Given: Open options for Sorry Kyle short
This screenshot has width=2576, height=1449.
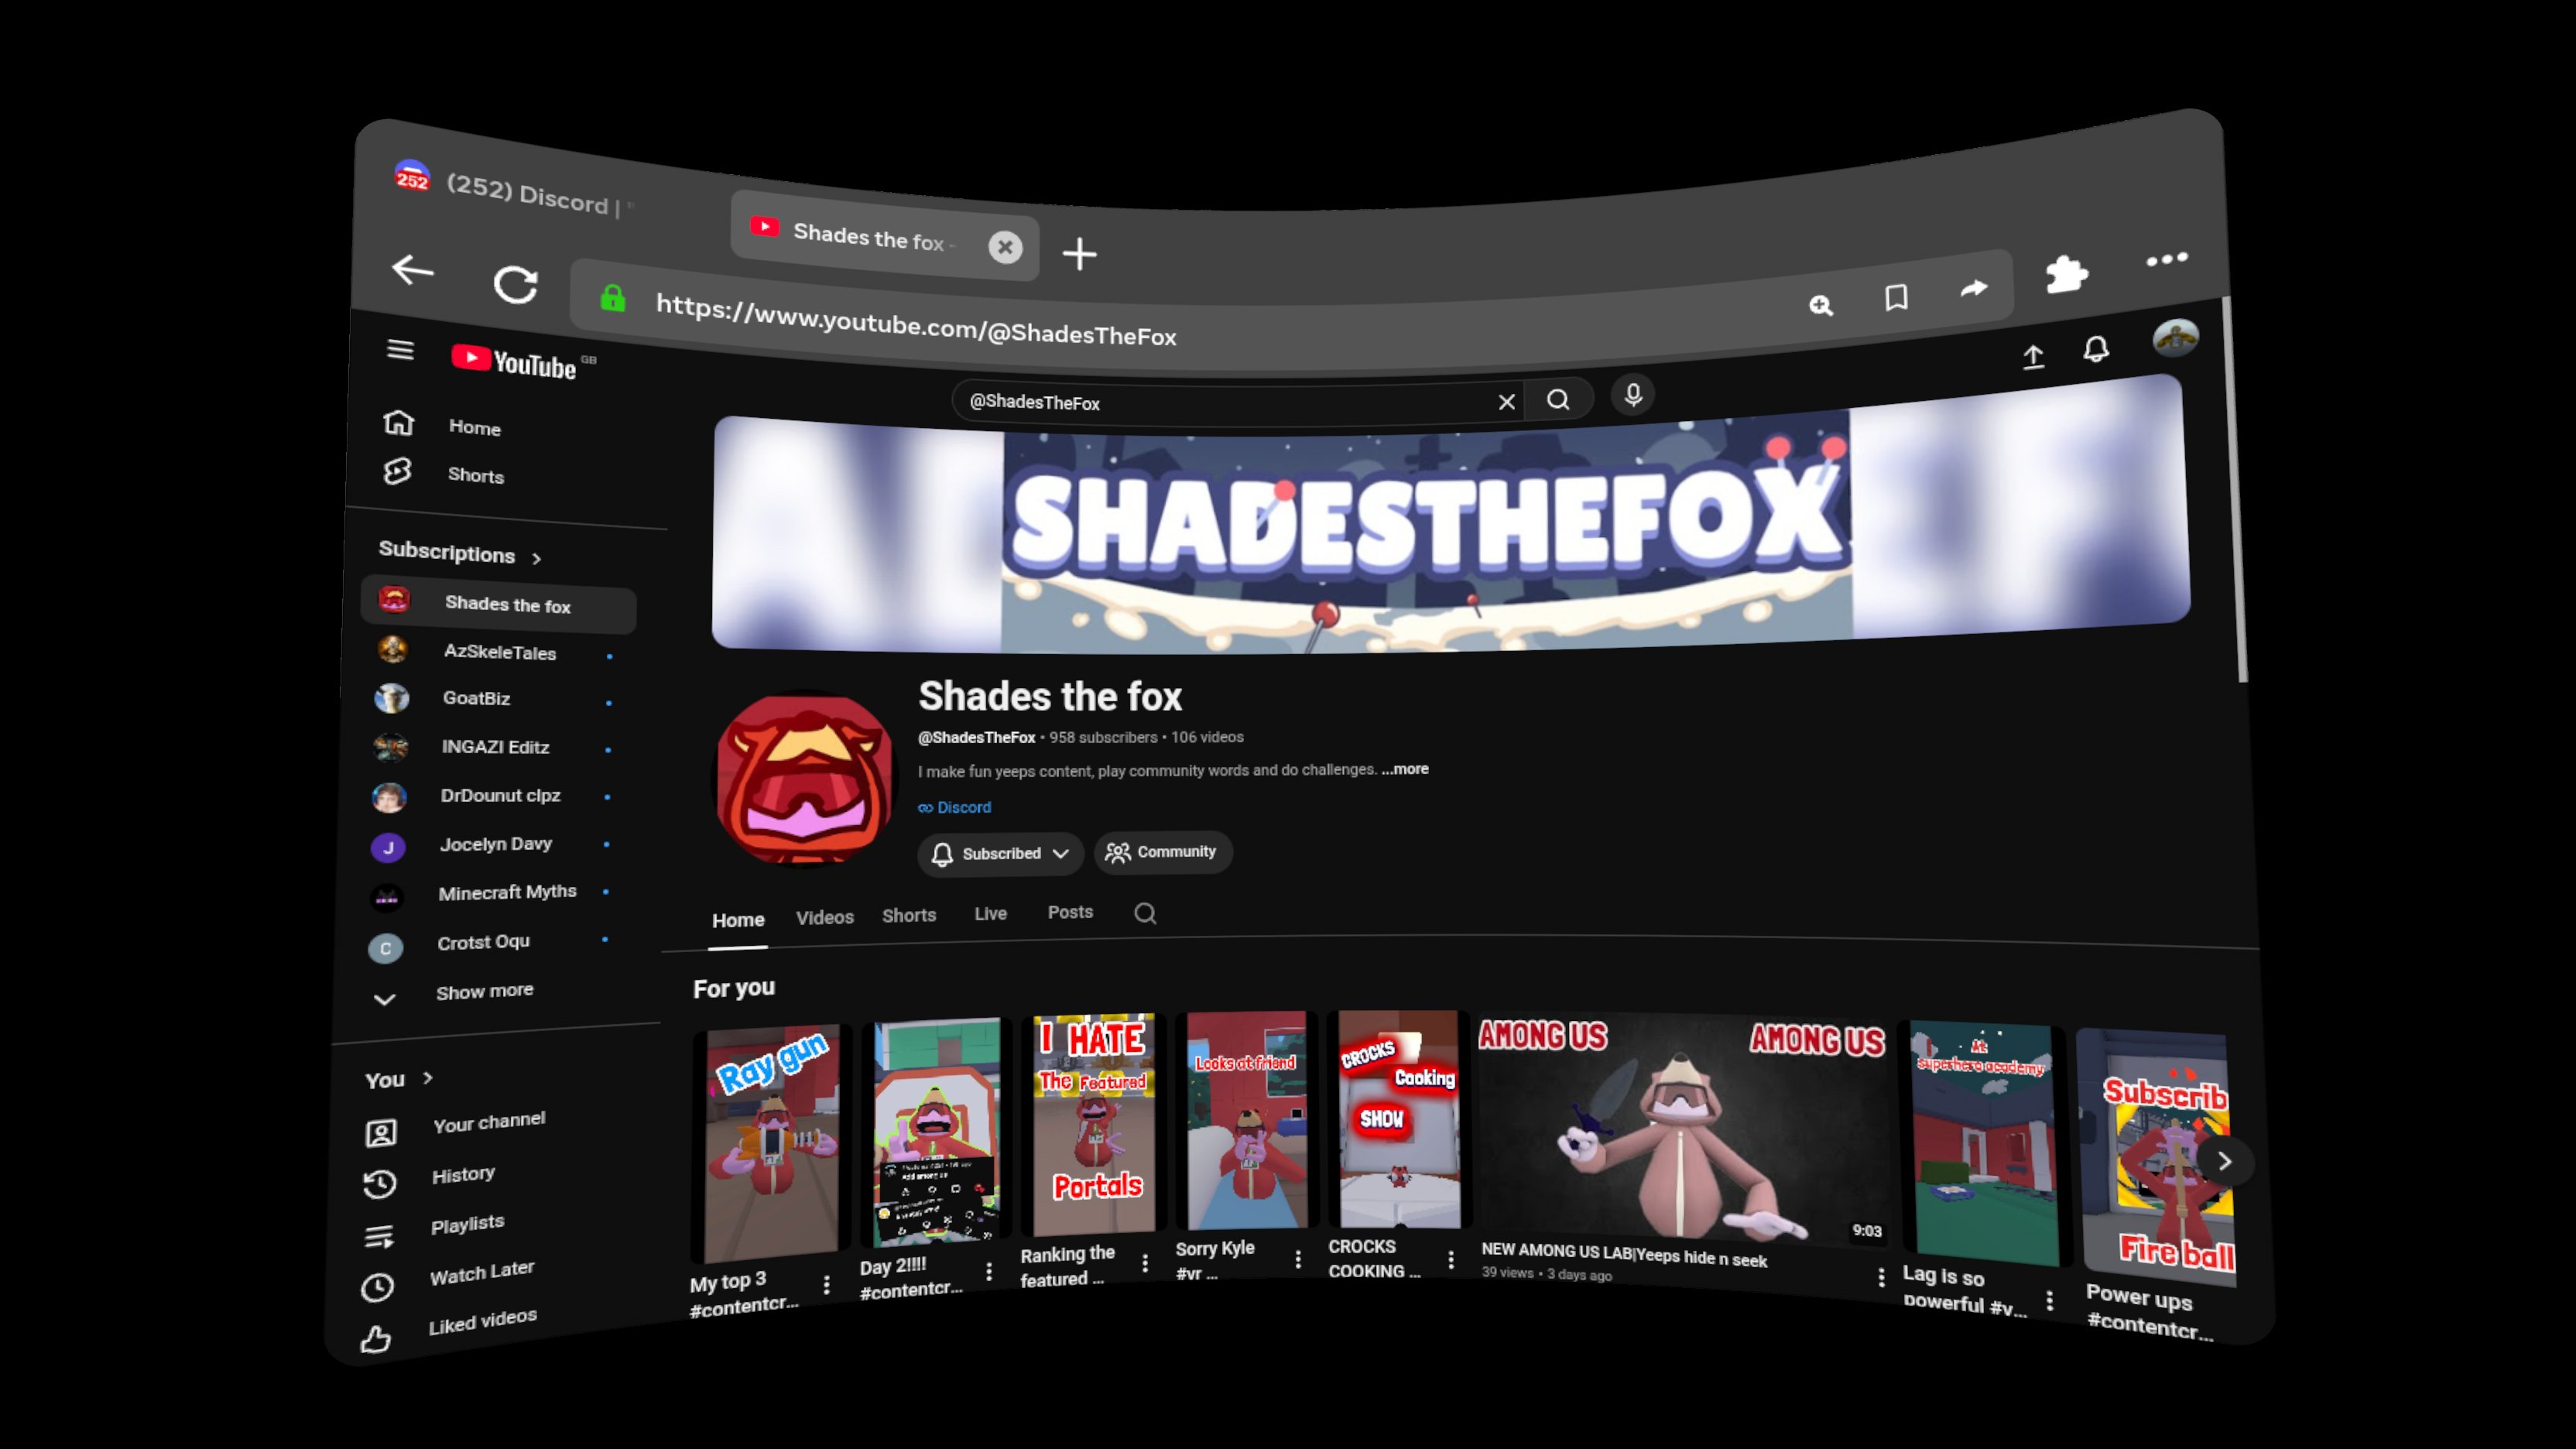Looking at the screenshot, I should point(1298,1260).
